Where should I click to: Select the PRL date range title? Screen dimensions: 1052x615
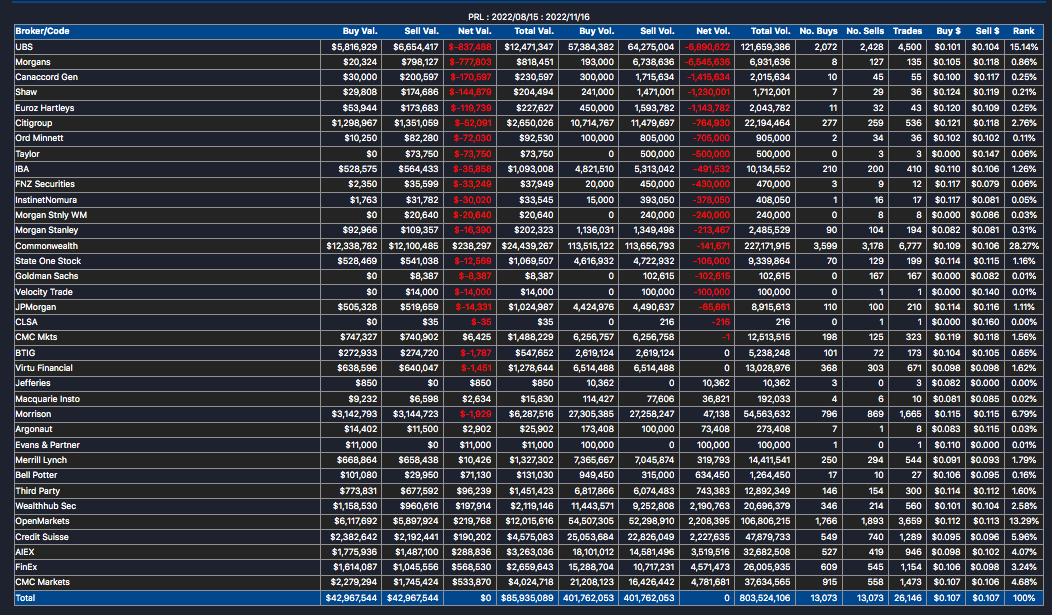pyautogui.click(x=529, y=17)
